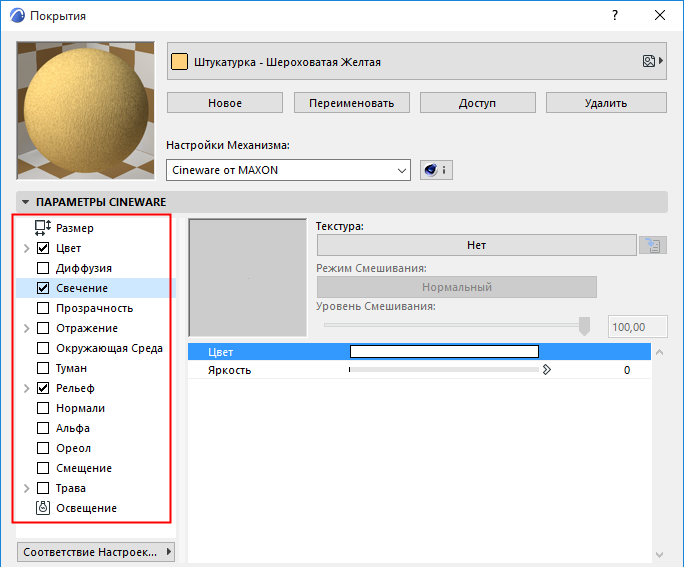Click the Яркость keyframe arrow icon
The height and width of the screenshot is (567, 684).
[547, 370]
